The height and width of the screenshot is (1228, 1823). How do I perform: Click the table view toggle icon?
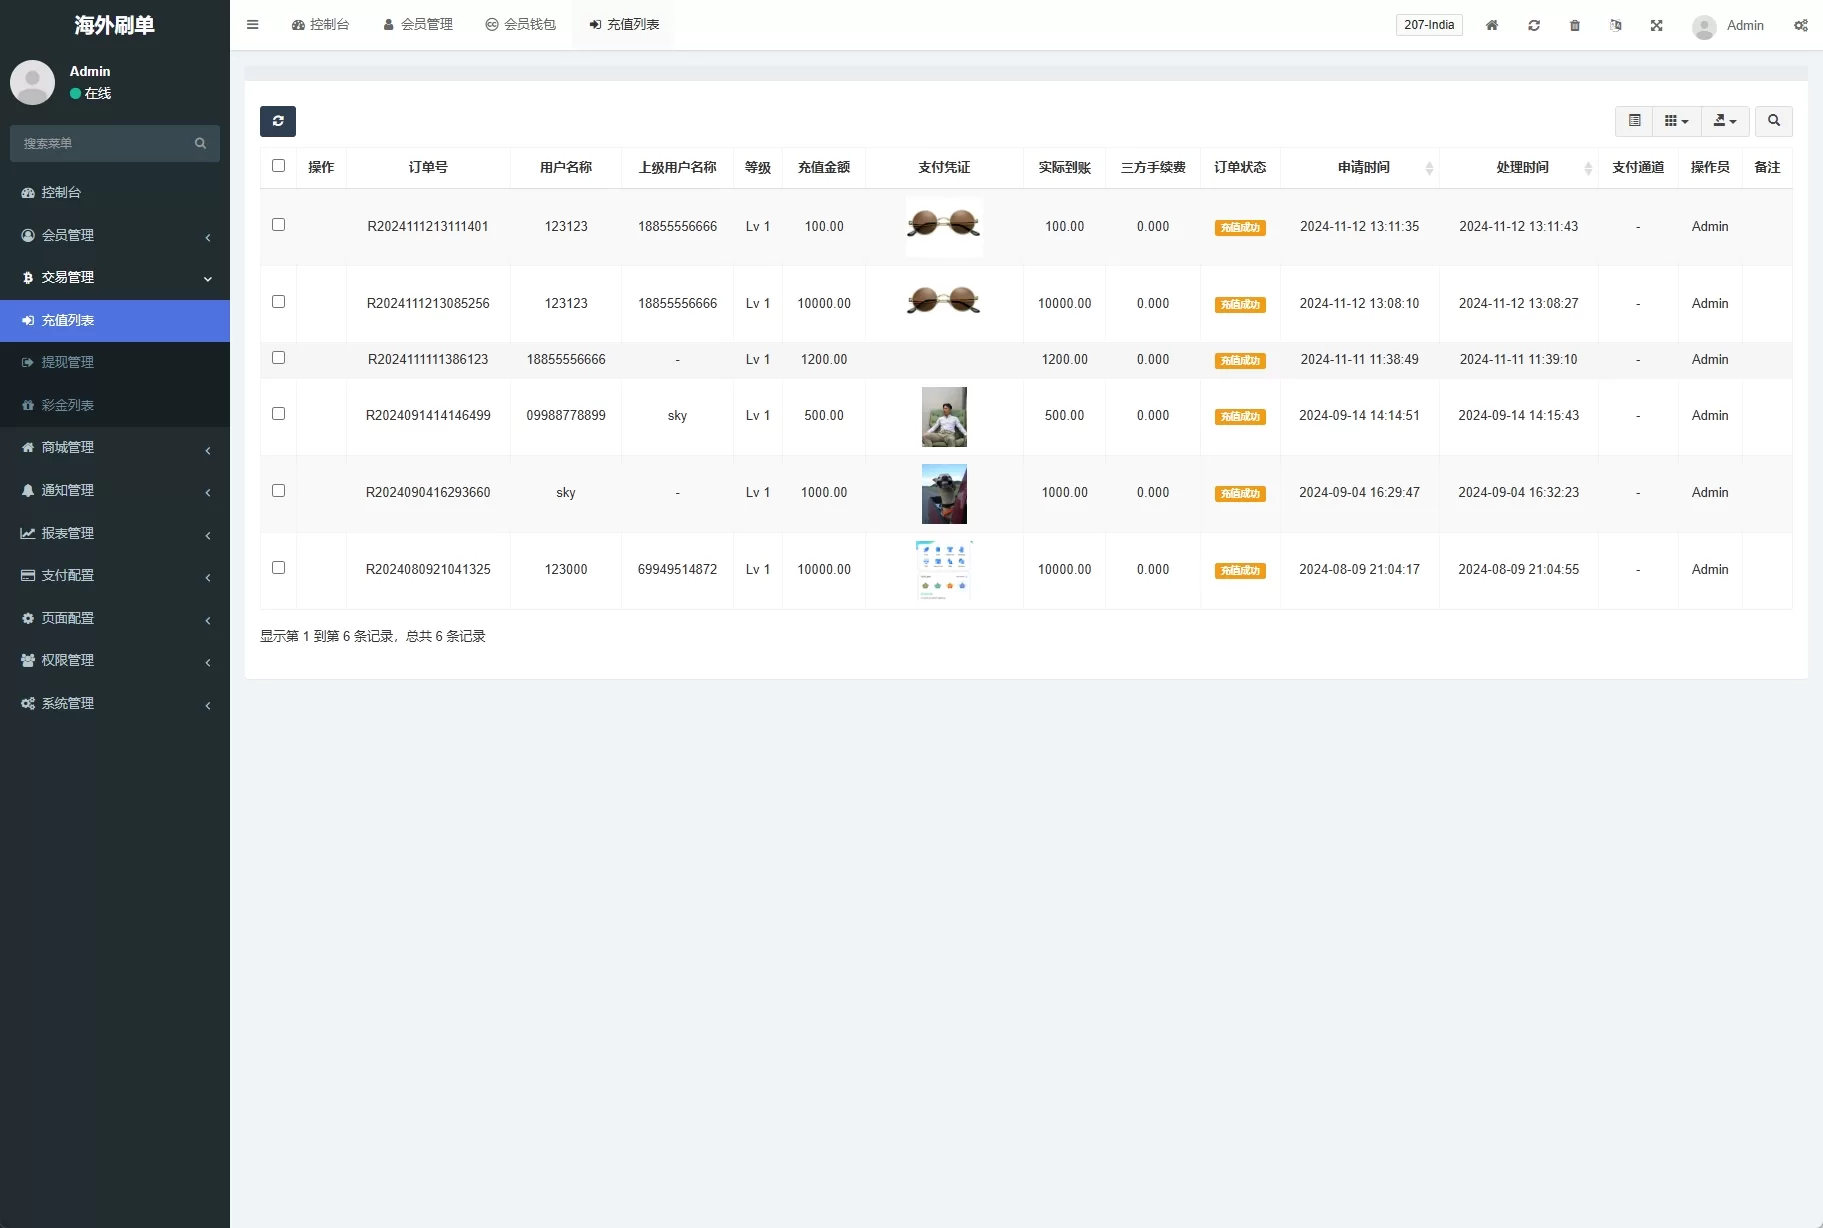[x=1634, y=121]
